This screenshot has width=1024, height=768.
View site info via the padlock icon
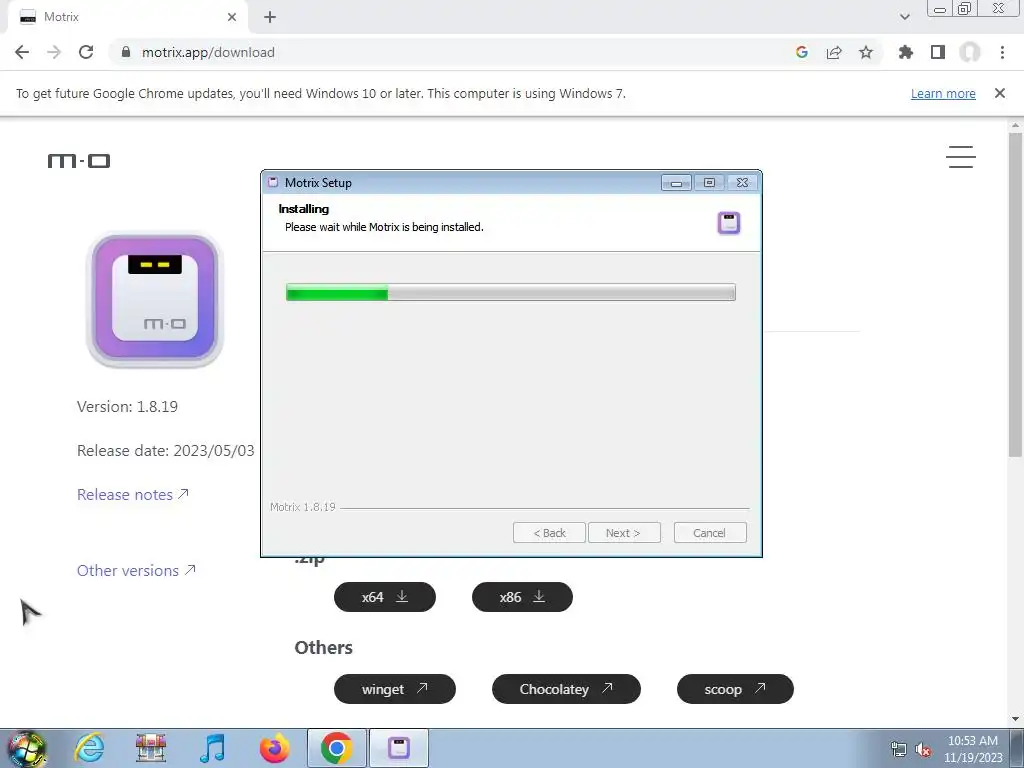click(126, 52)
